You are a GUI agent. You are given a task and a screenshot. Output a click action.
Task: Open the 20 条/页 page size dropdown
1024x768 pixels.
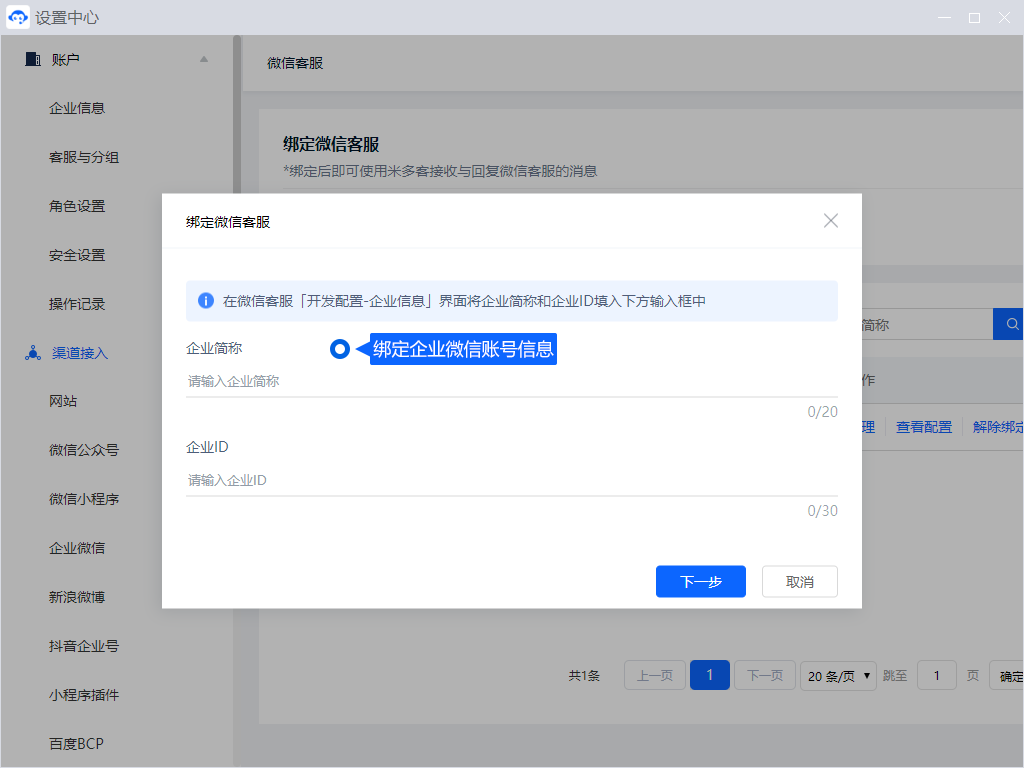click(x=838, y=676)
